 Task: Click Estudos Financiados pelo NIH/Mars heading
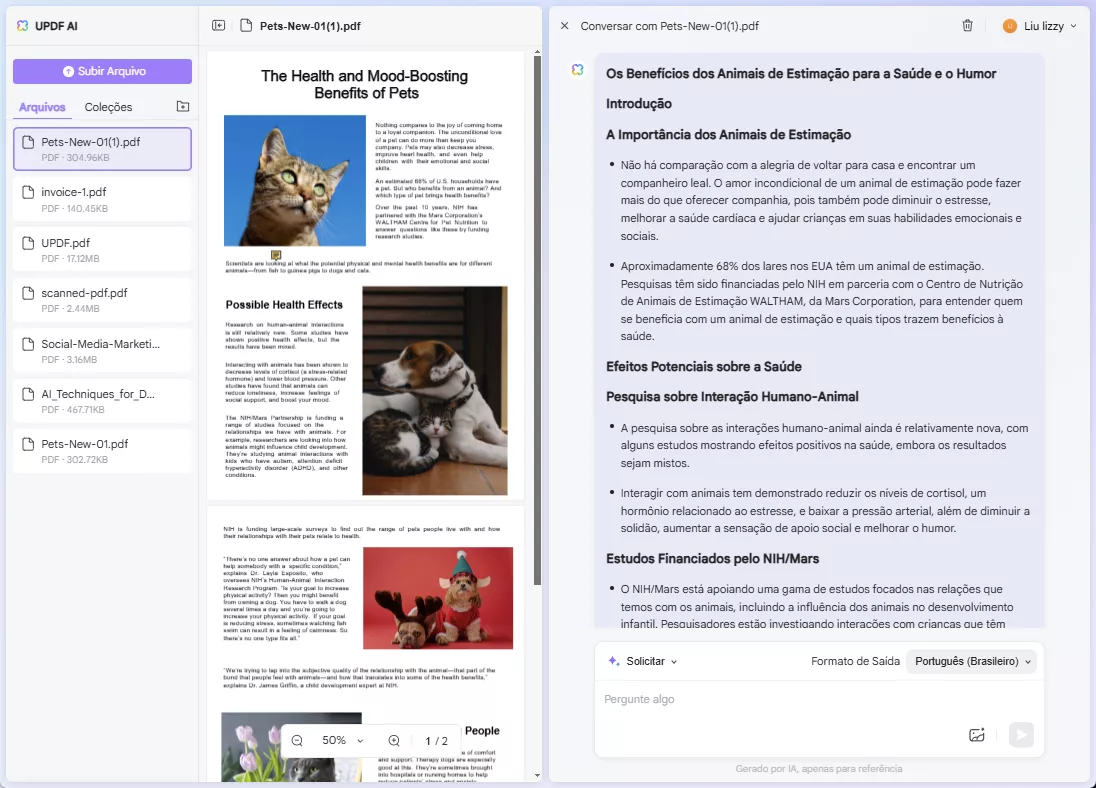point(712,559)
